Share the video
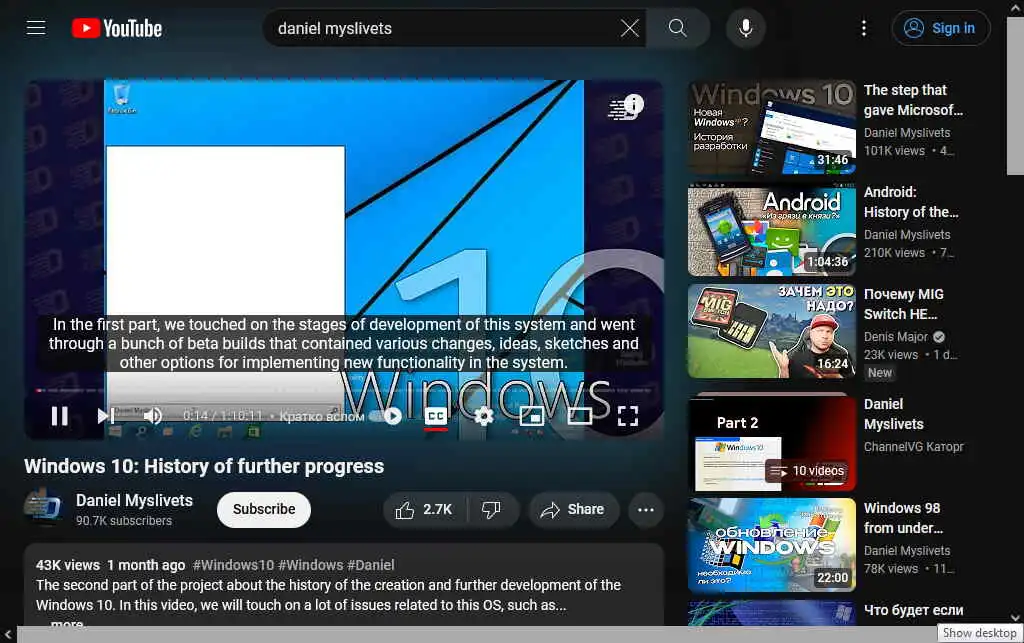The image size is (1024, 643). coord(572,509)
